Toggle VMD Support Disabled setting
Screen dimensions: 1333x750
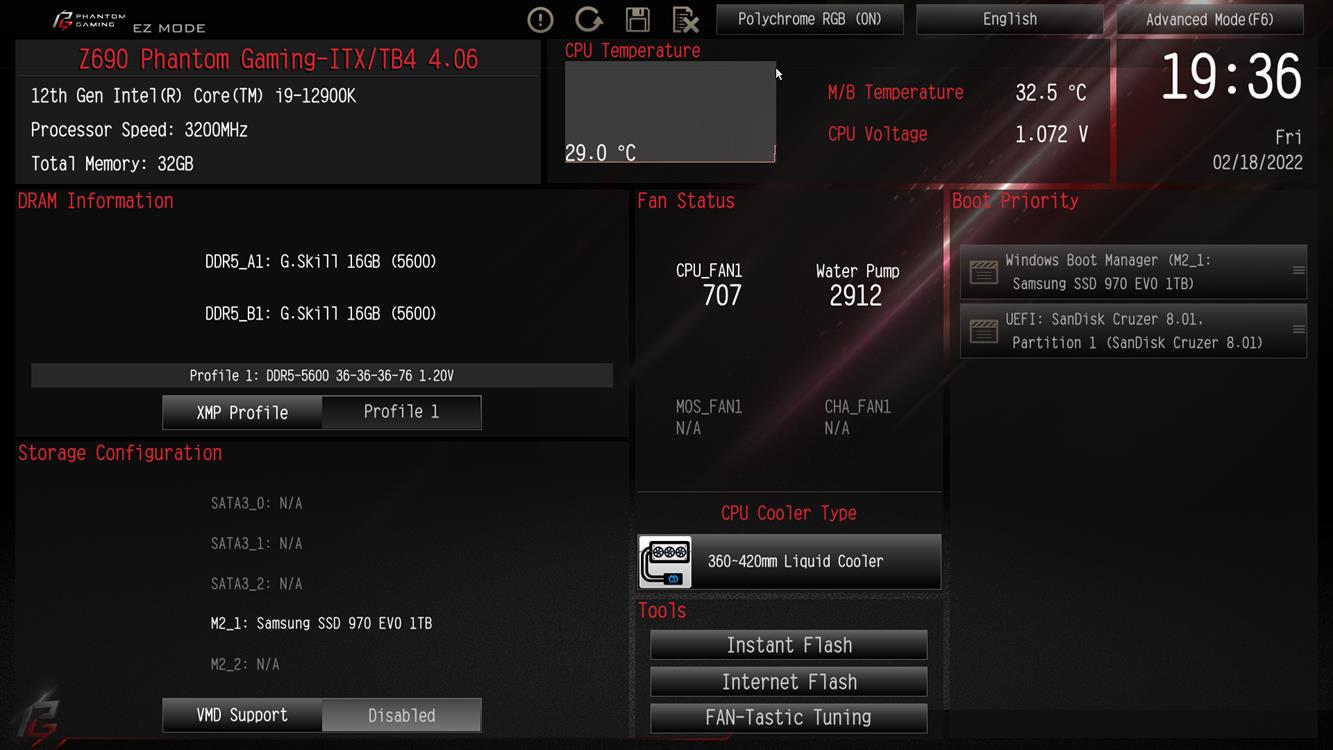[x=401, y=716]
